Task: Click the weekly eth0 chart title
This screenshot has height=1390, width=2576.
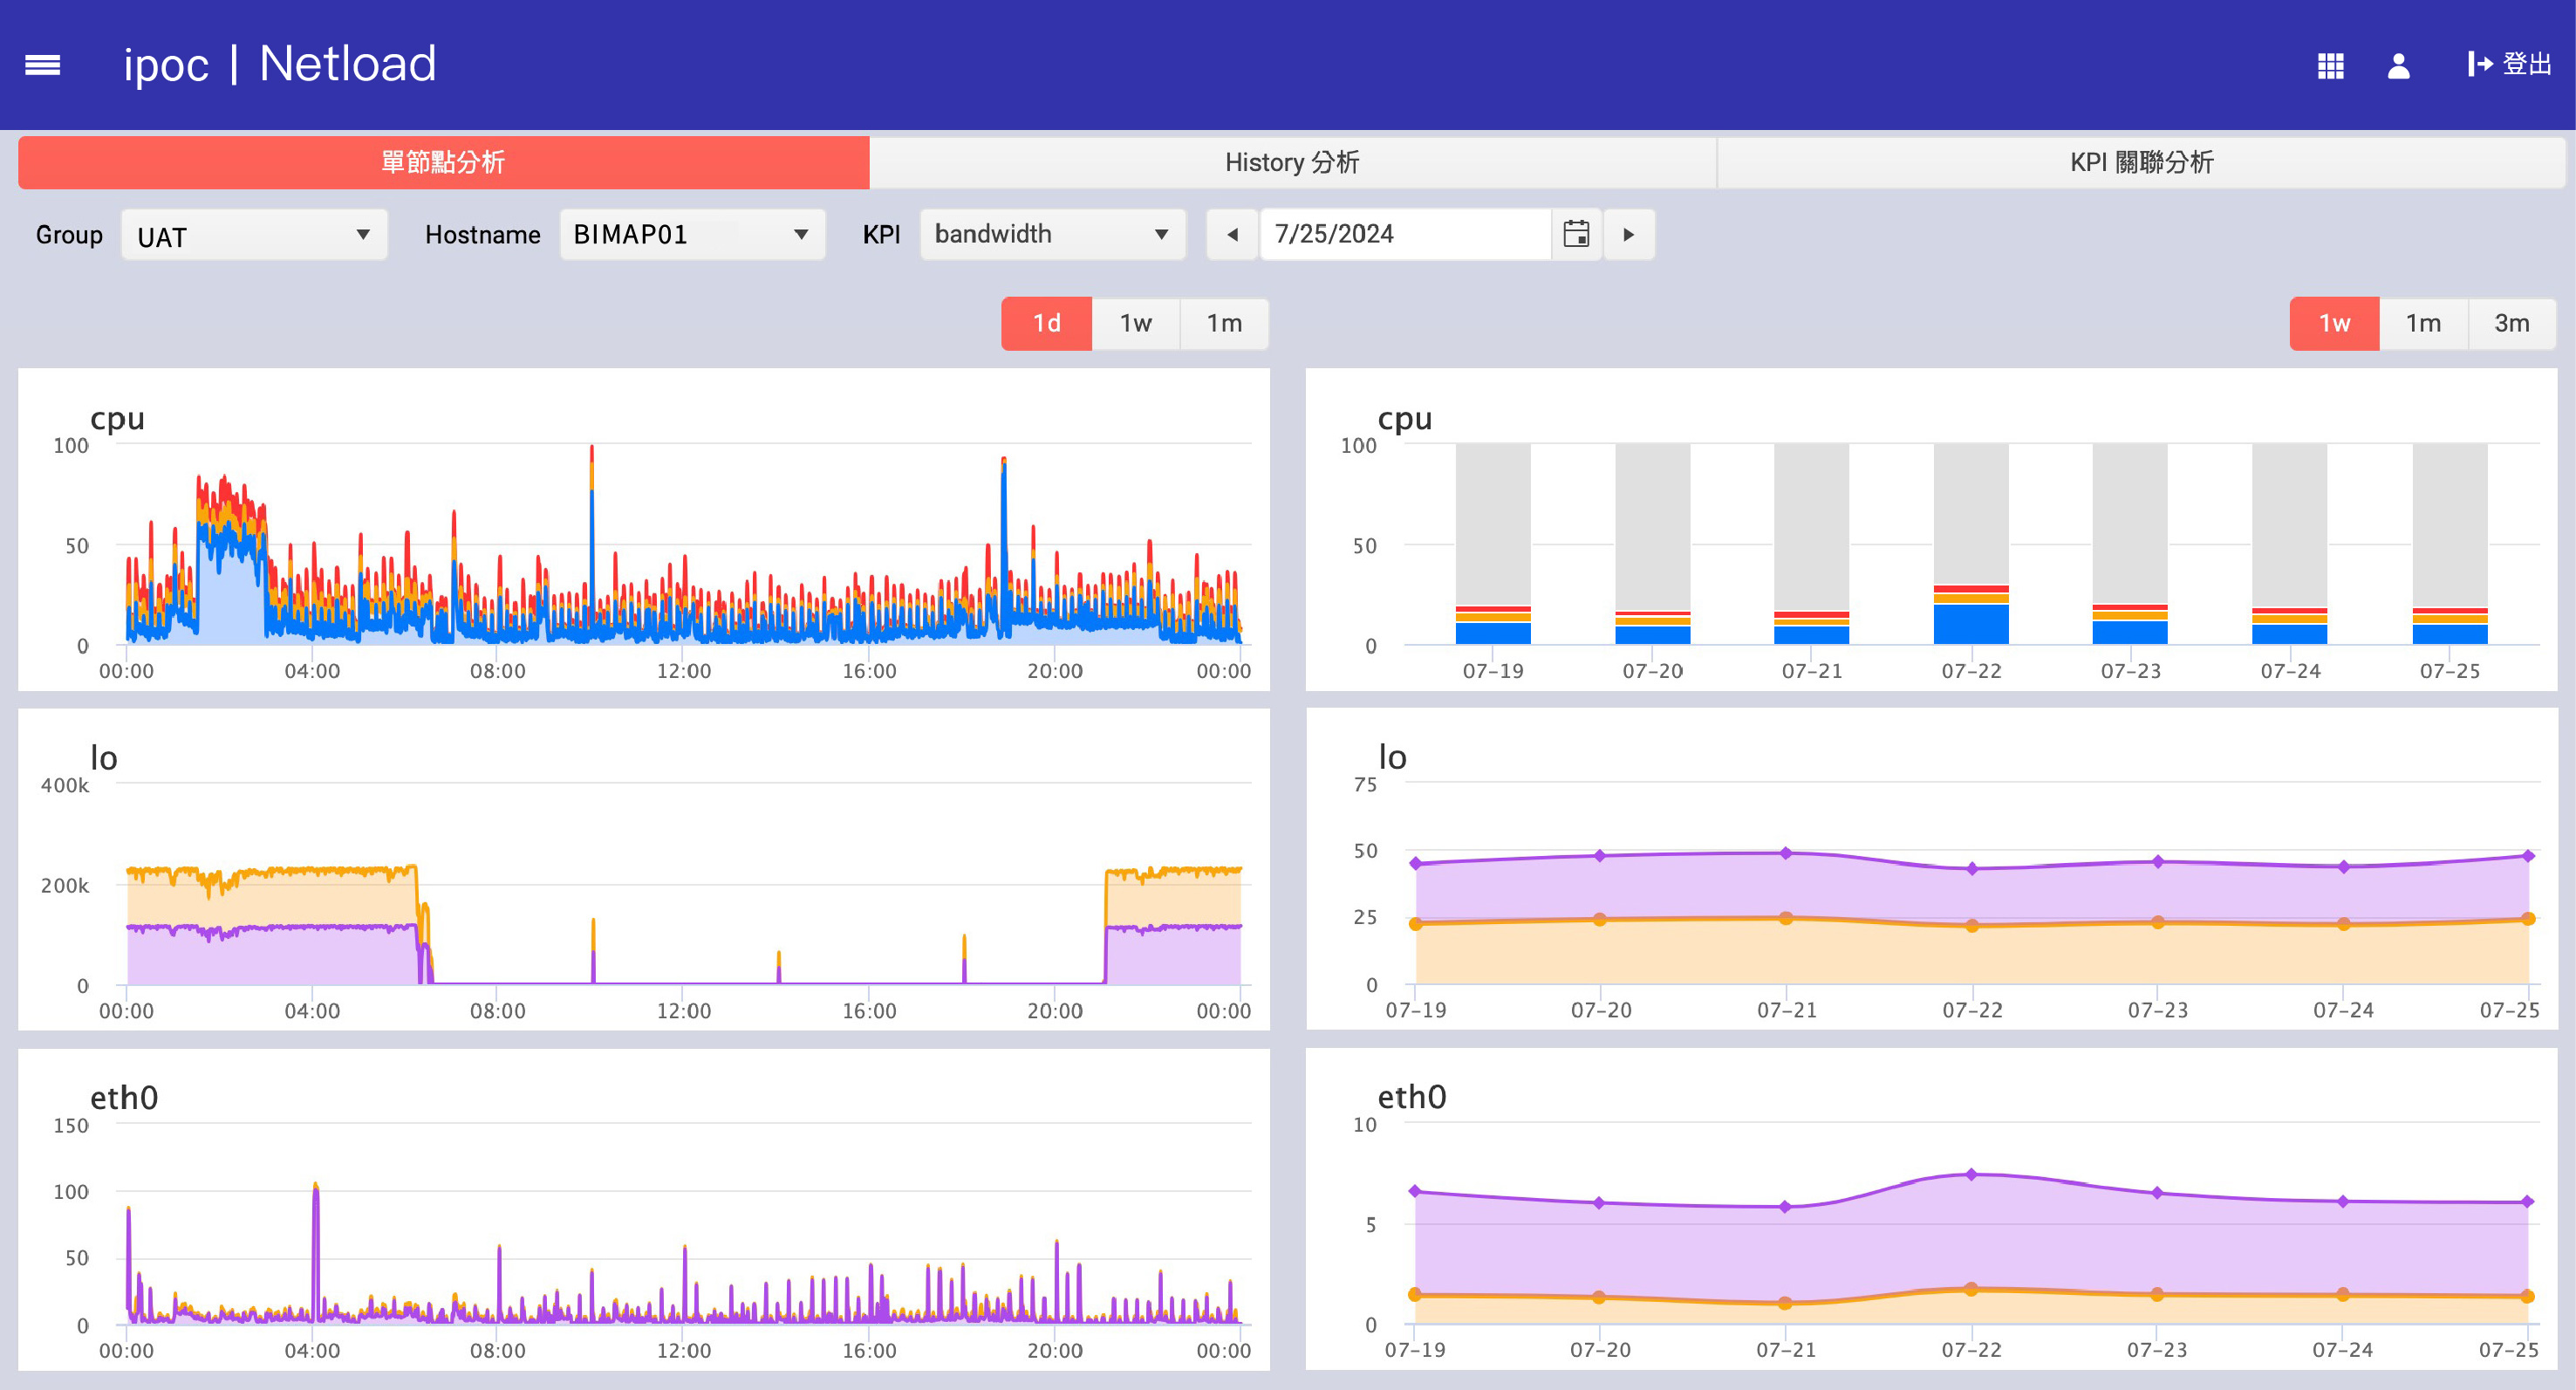Action: 1412,1097
